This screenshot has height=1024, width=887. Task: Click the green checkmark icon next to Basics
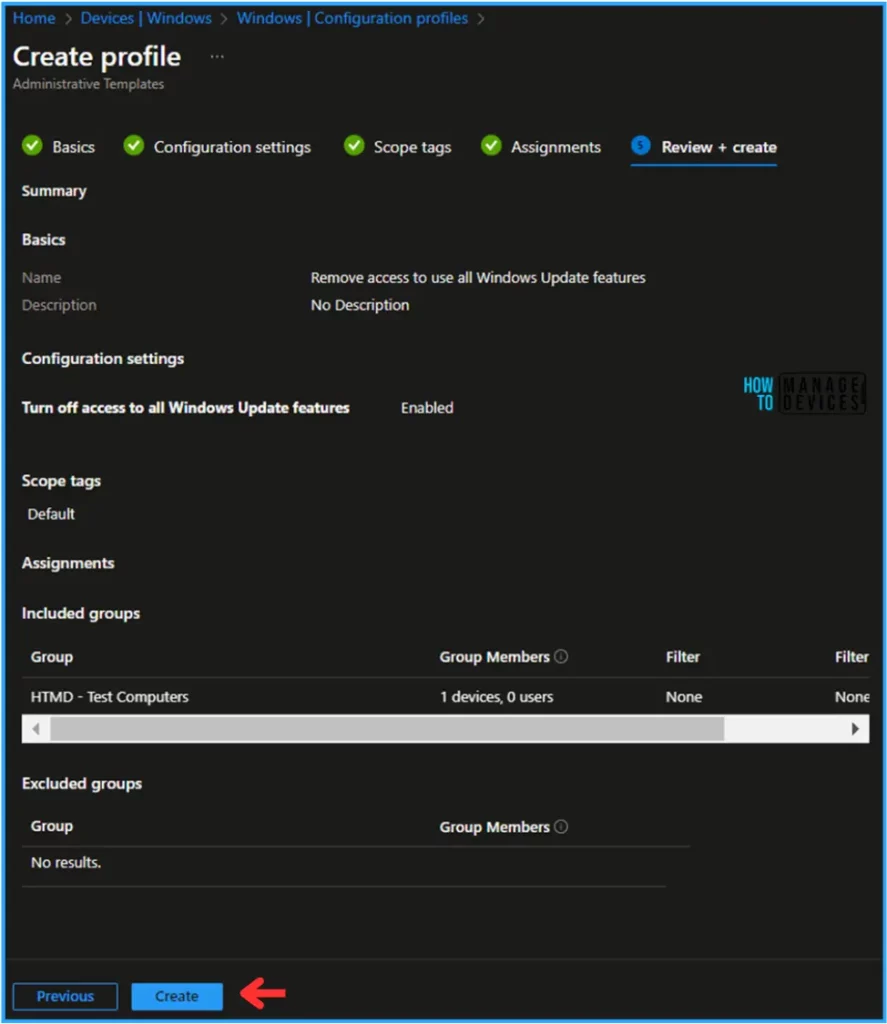[32, 145]
